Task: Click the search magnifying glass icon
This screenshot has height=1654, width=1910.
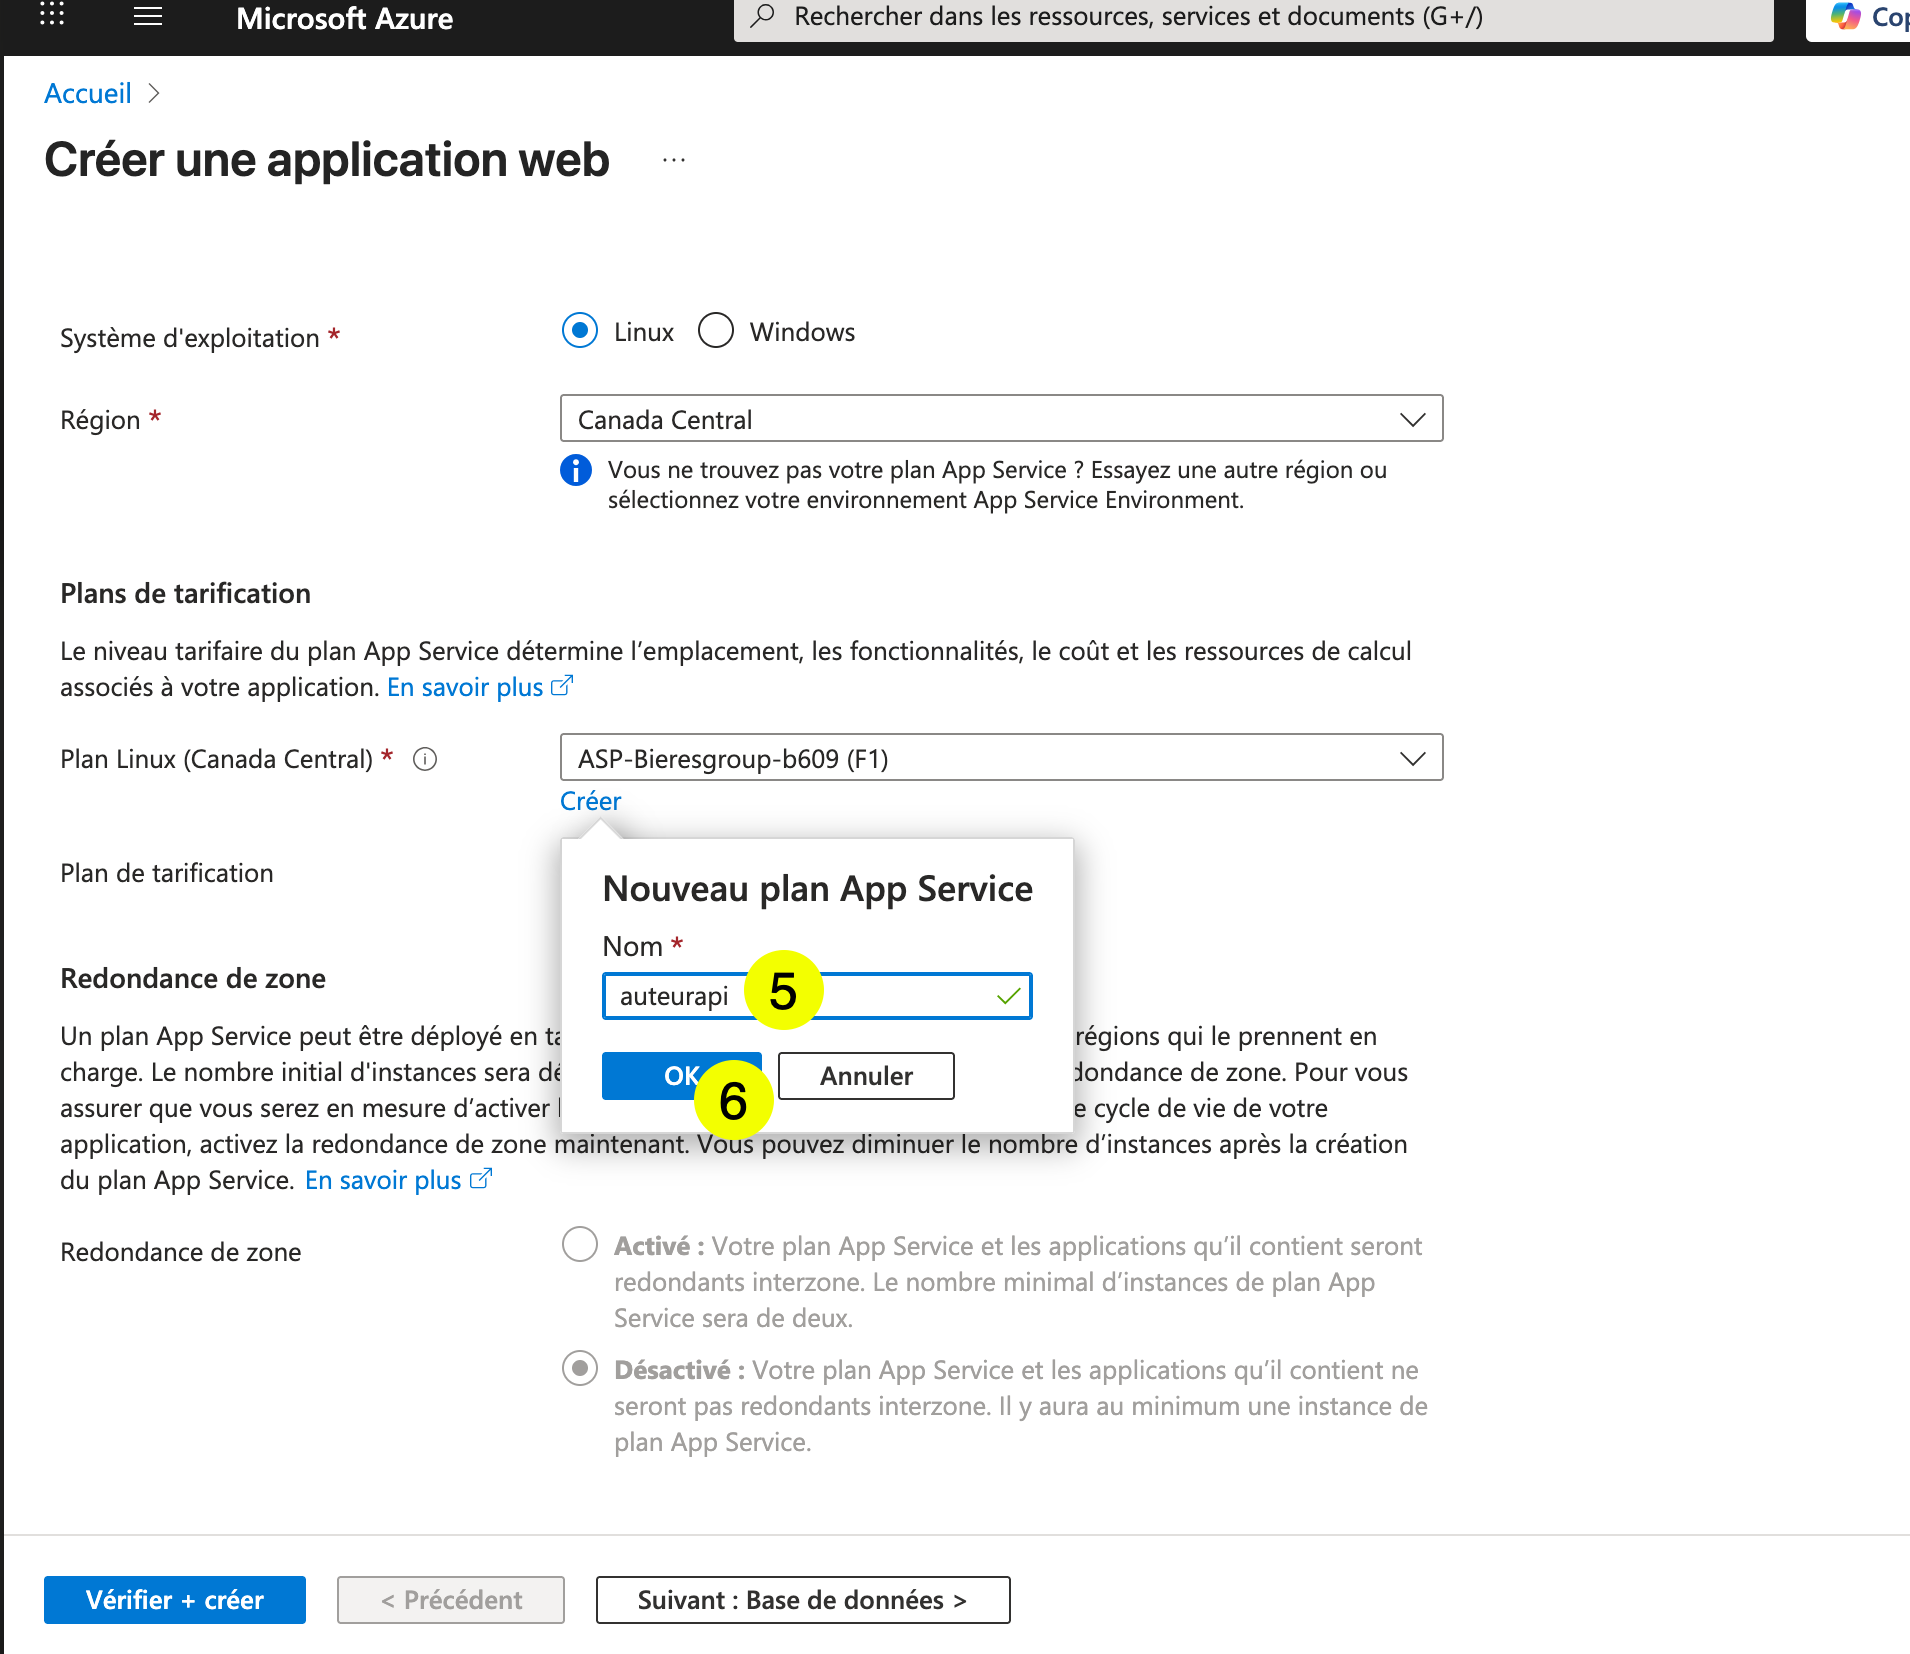Action: (762, 16)
